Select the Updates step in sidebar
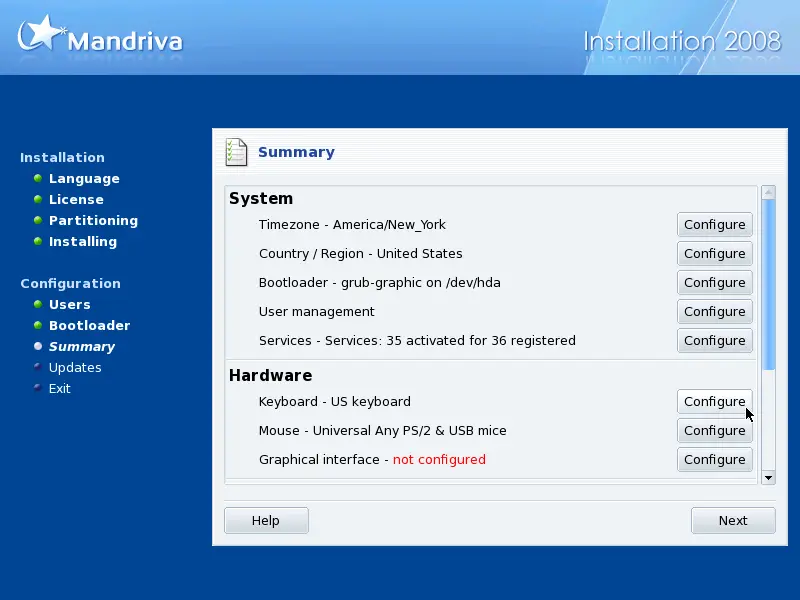This screenshot has width=800, height=600. point(75,367)
